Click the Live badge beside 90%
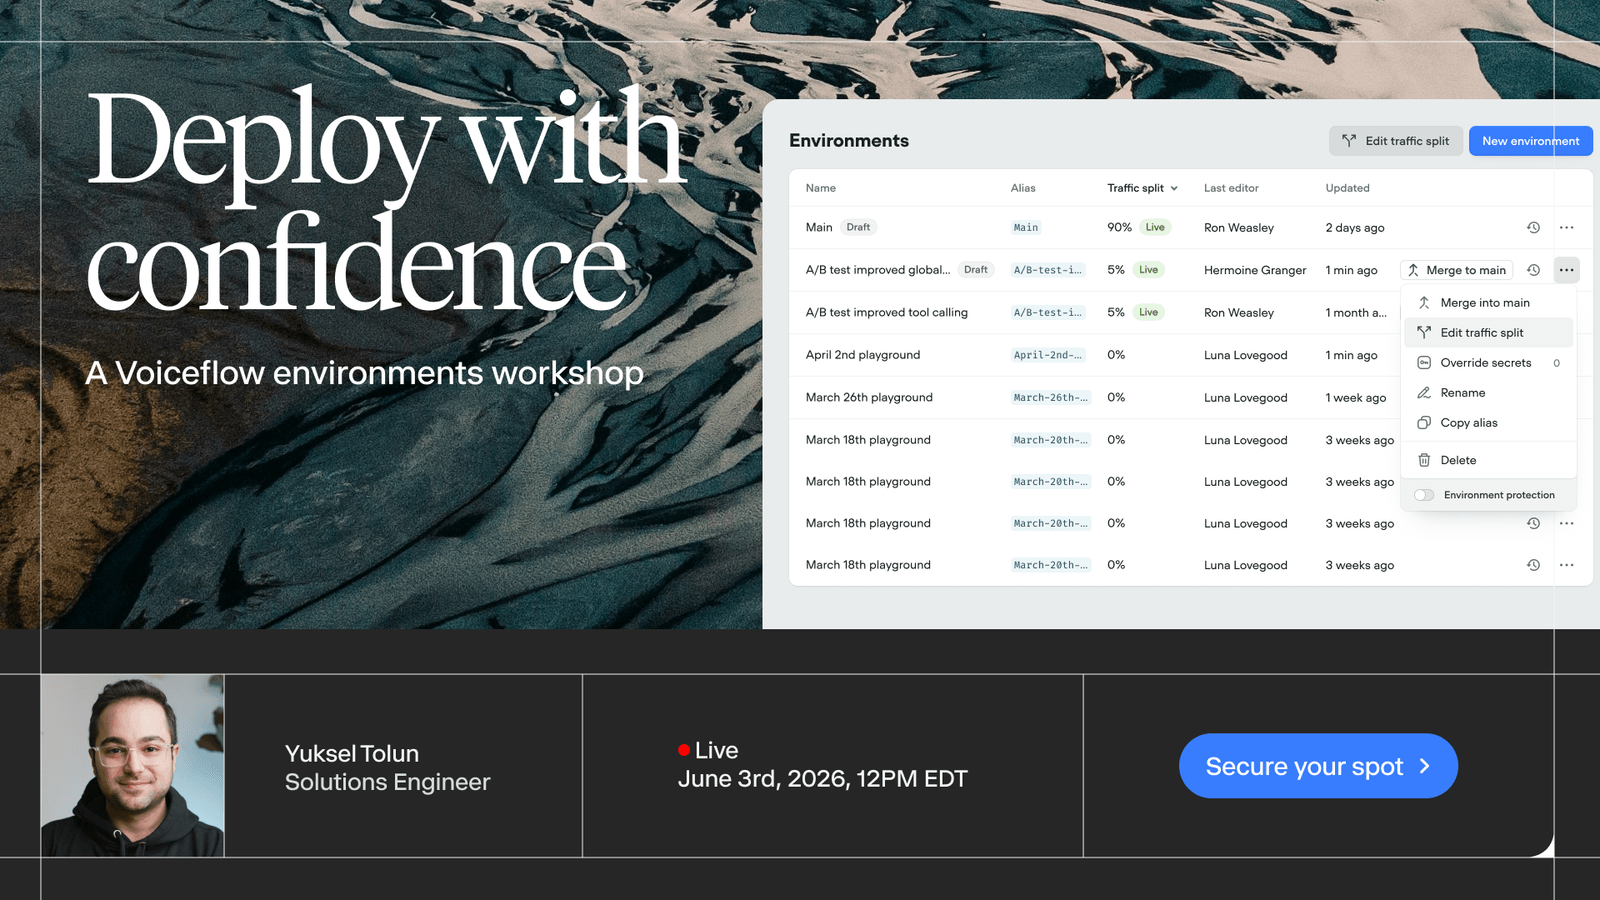This screenshot has width=1600, height=900. click(x=1155, y=227)
